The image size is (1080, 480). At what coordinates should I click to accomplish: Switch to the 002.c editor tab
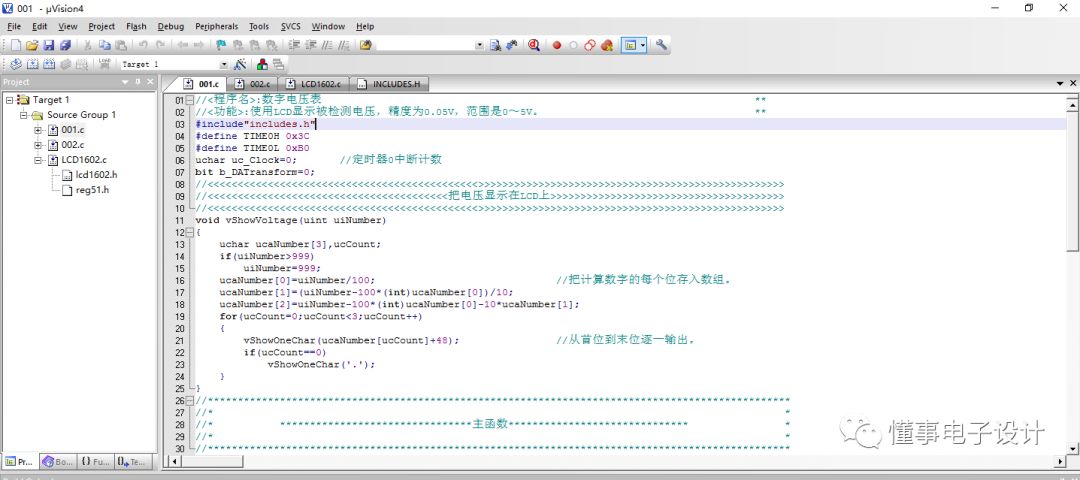pyautogui.click(x=253, y=83)
